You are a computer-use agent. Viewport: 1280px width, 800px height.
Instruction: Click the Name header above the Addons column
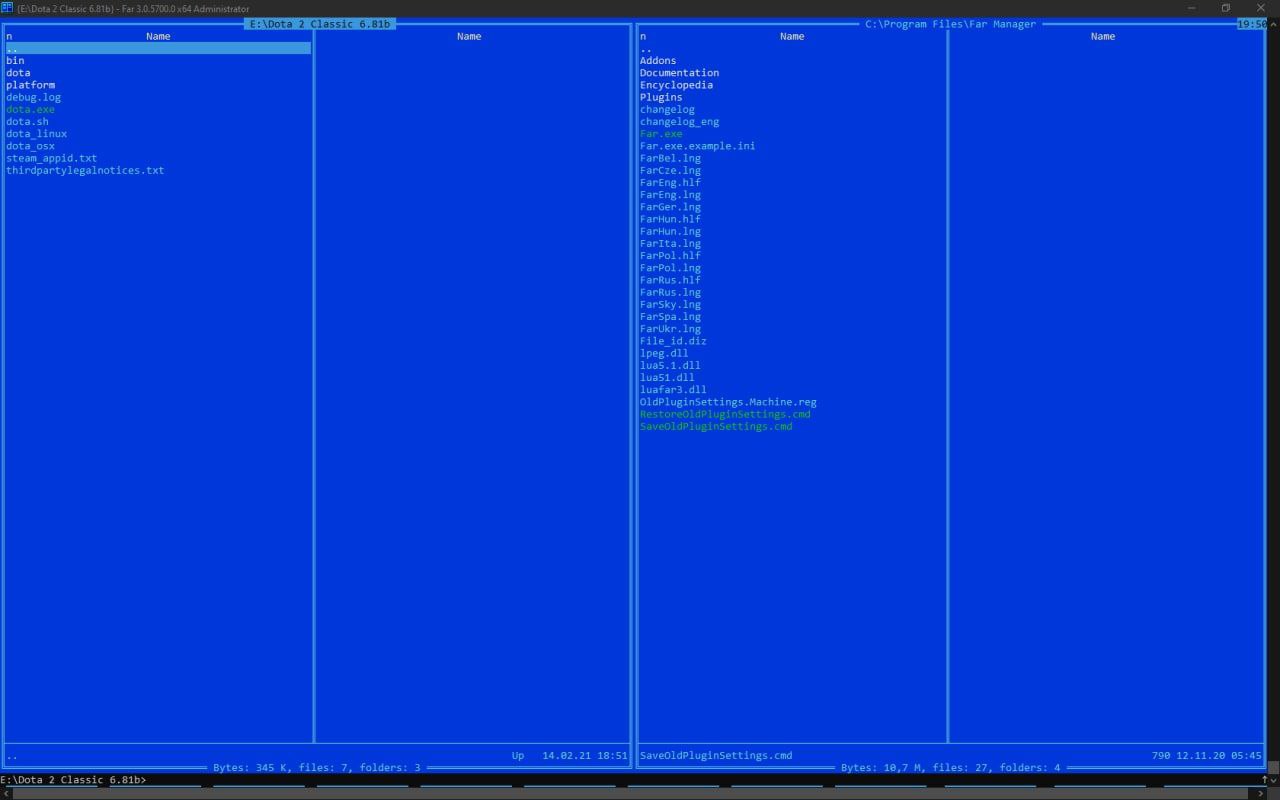(x=792, y=36)
